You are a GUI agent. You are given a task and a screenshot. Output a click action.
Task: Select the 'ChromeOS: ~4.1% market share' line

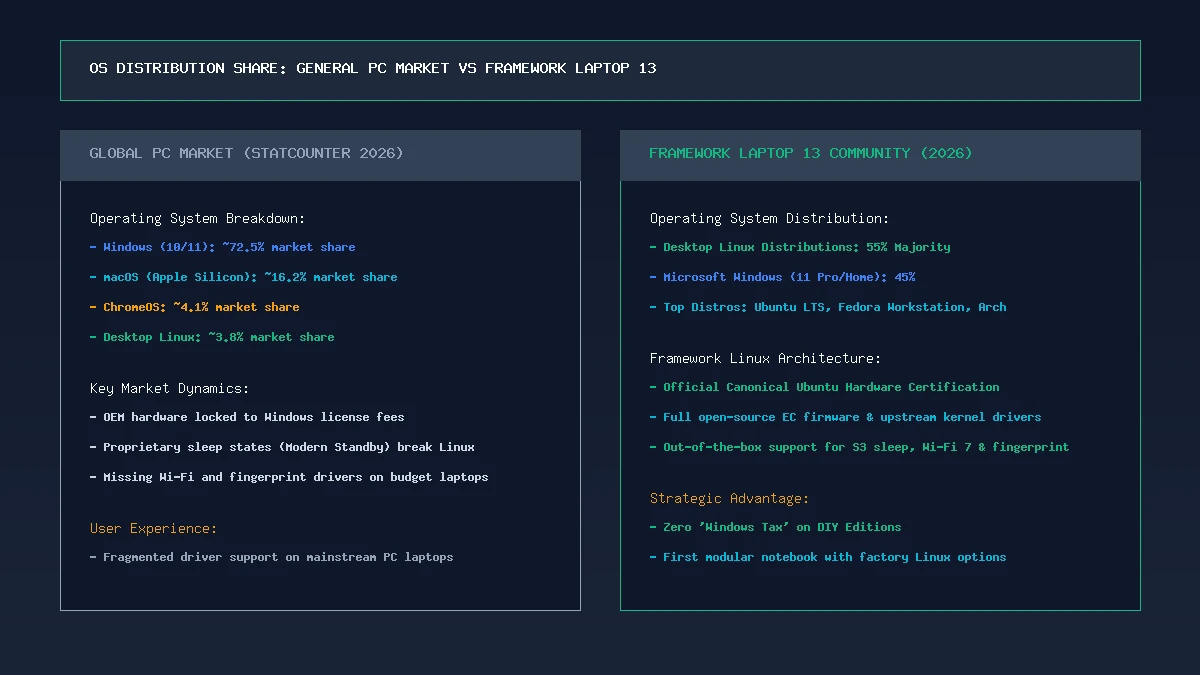194,307
